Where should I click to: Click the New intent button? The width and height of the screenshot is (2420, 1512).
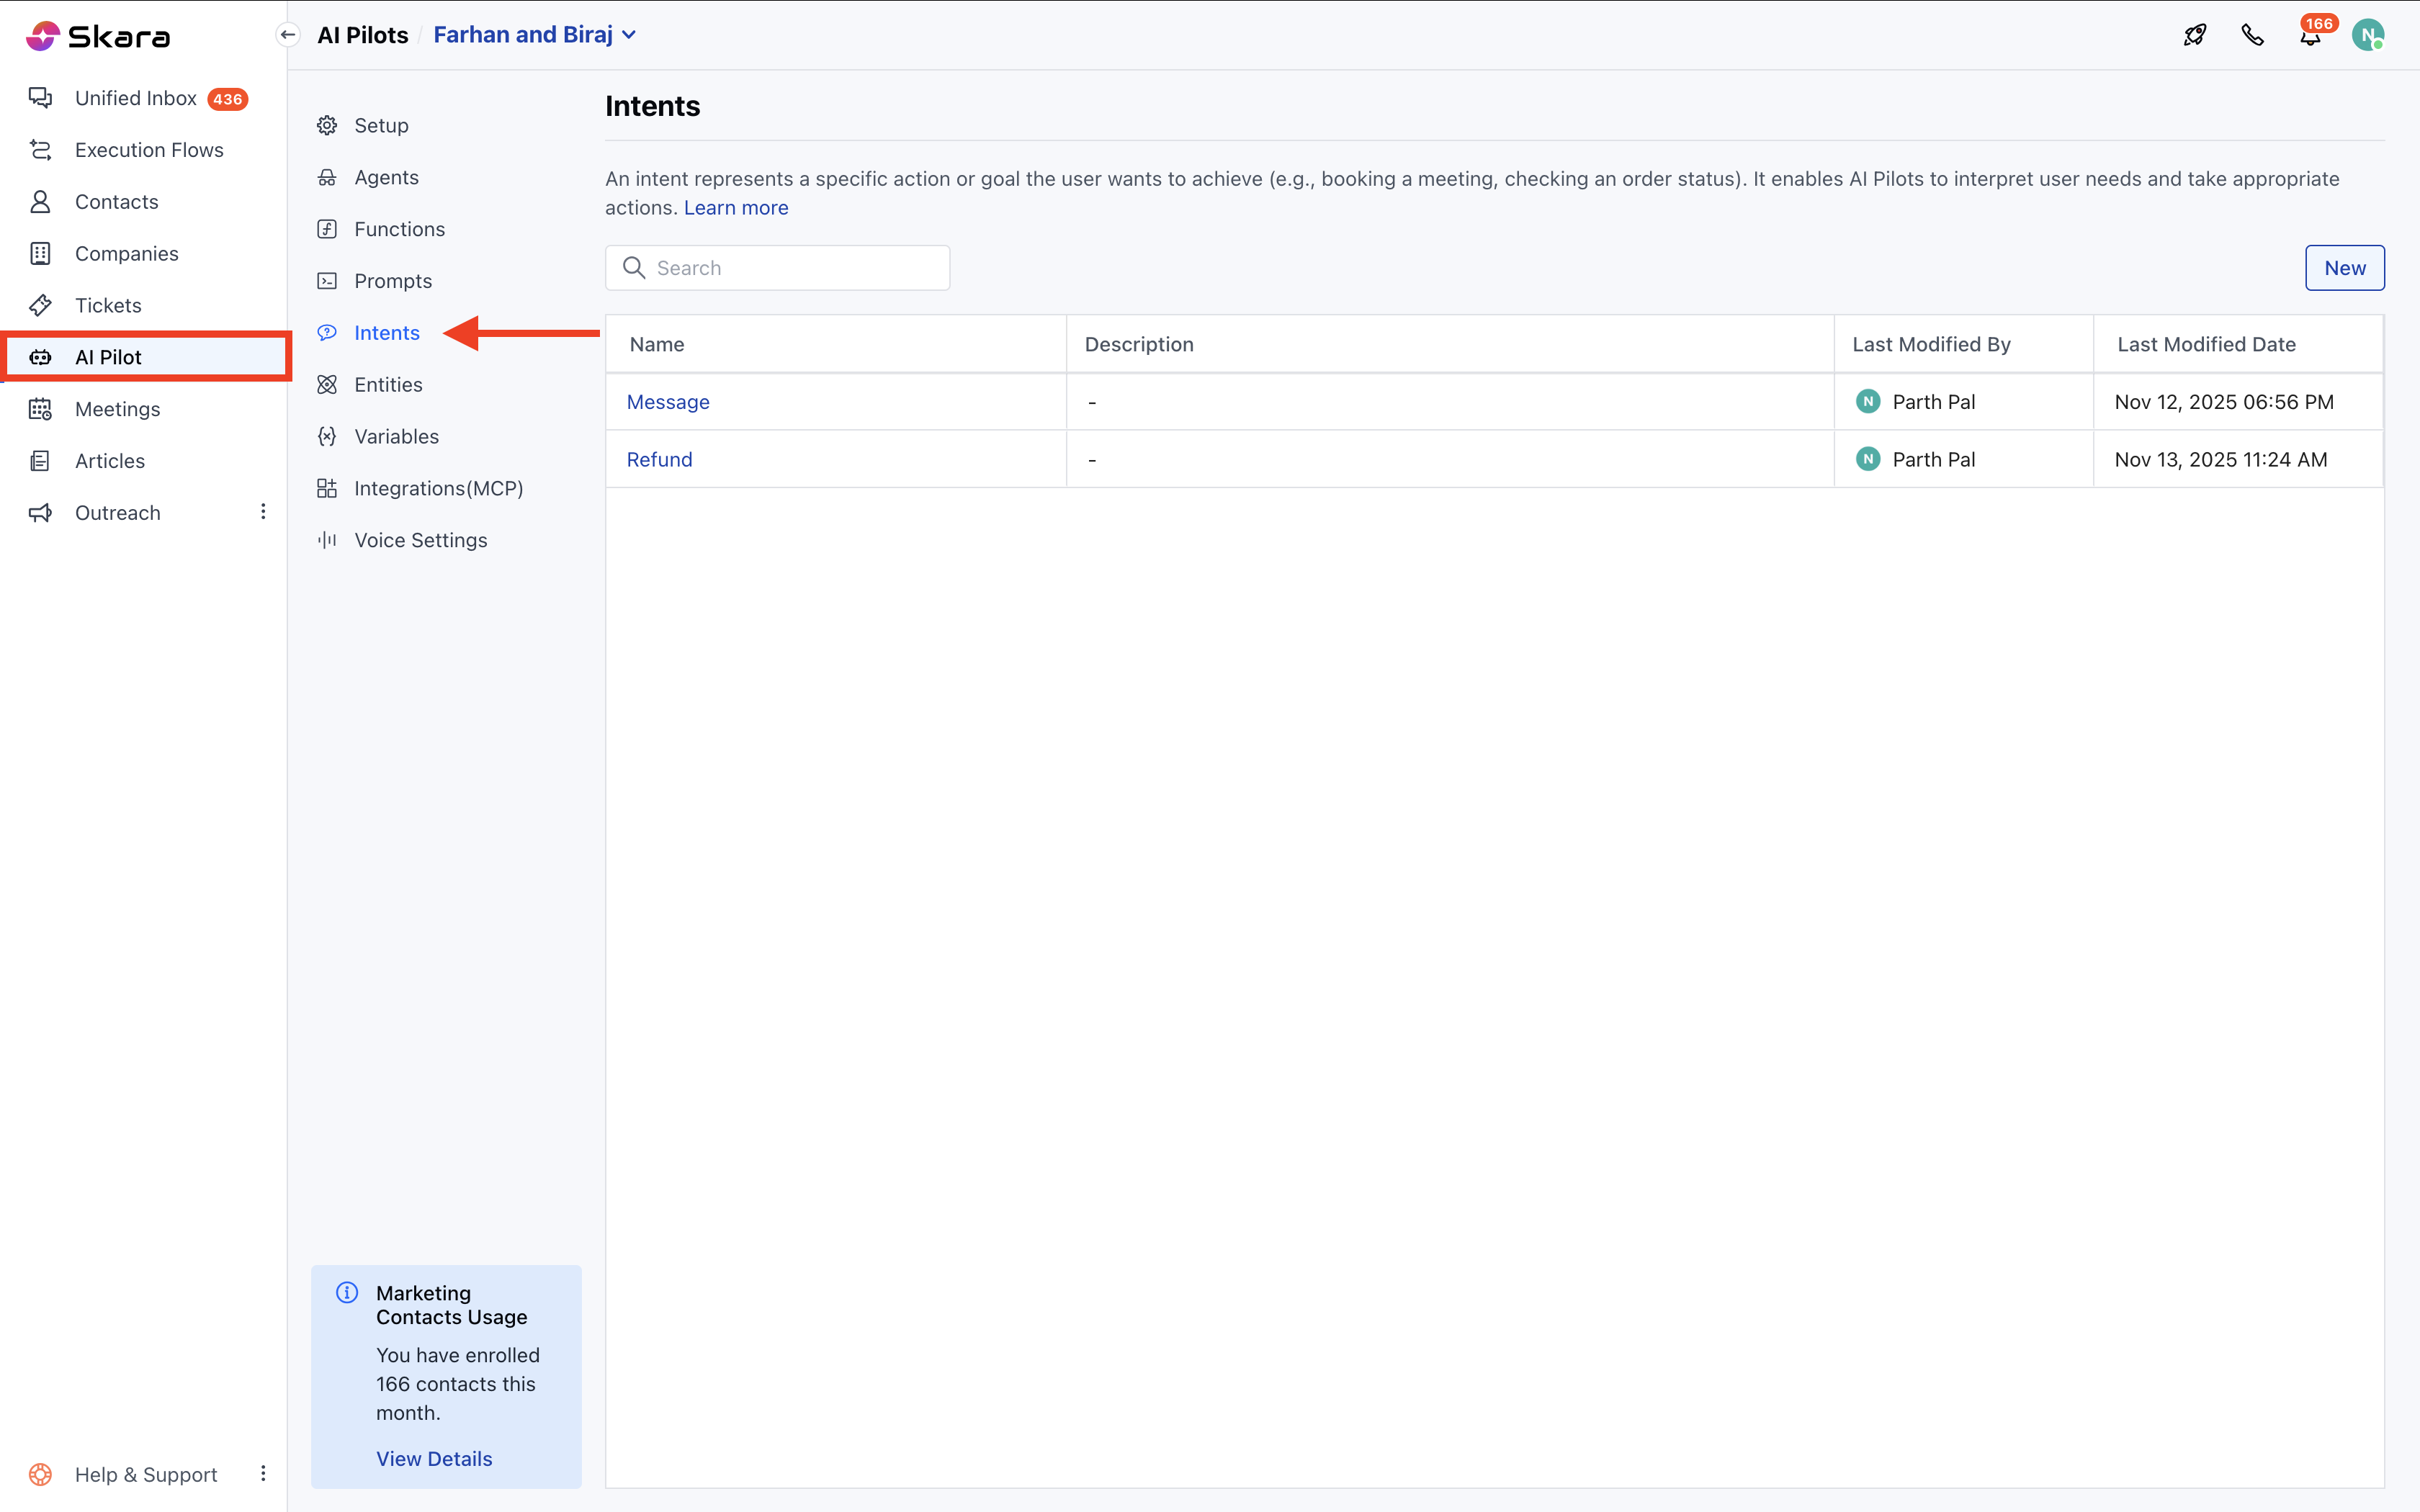click(x=2344, y=268)
